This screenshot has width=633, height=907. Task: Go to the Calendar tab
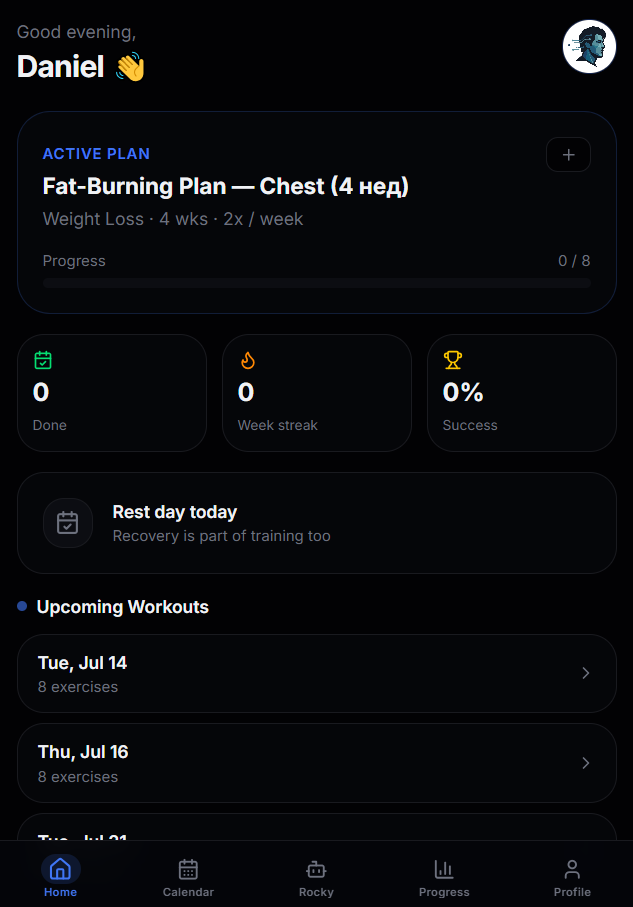tap(188, 877)
